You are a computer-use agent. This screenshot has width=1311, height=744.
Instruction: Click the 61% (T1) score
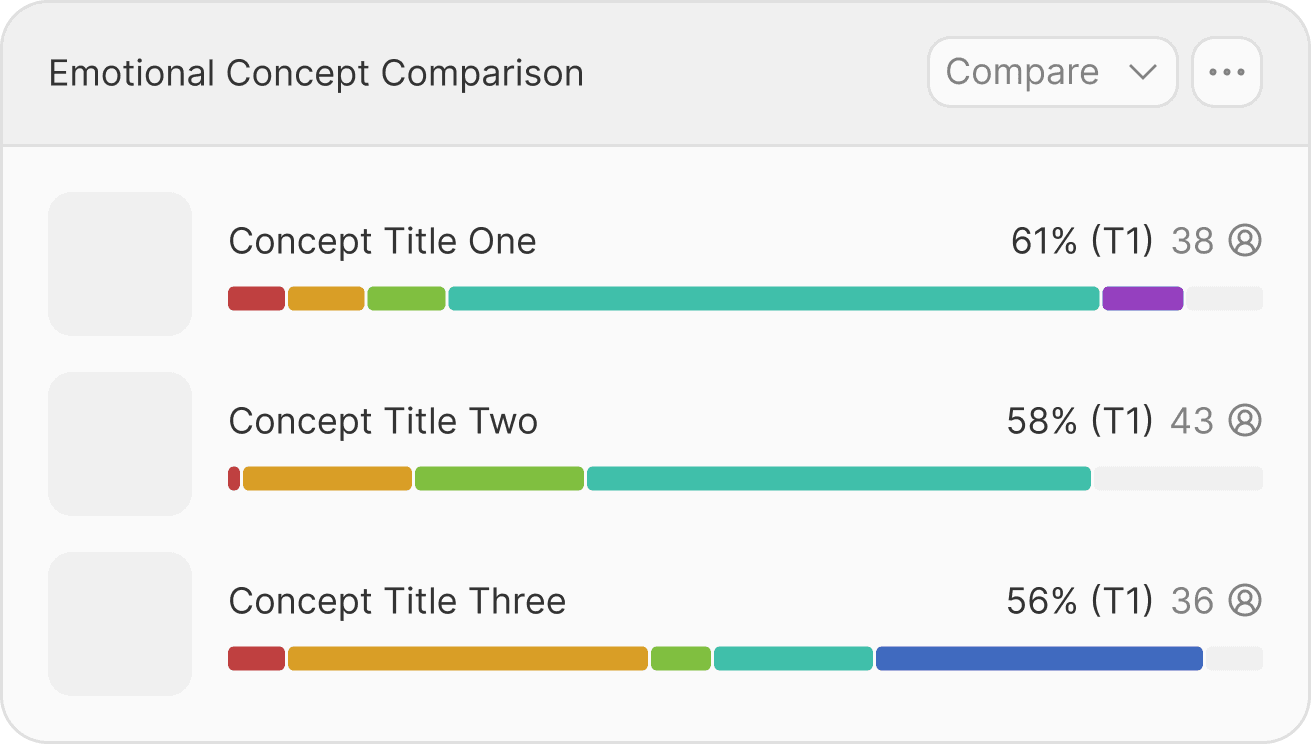[1081, 241]
